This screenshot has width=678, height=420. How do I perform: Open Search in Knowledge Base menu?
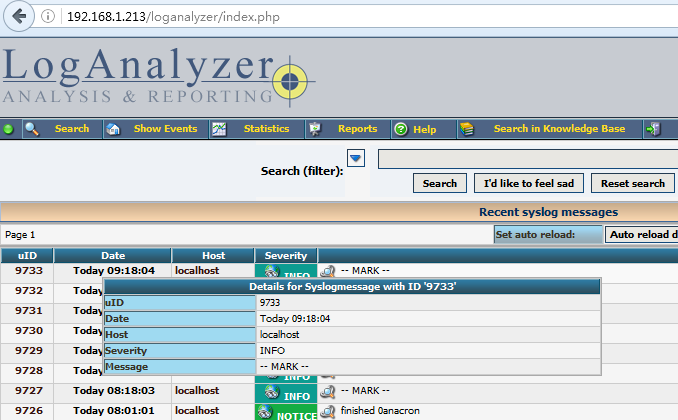coord(559,129)
